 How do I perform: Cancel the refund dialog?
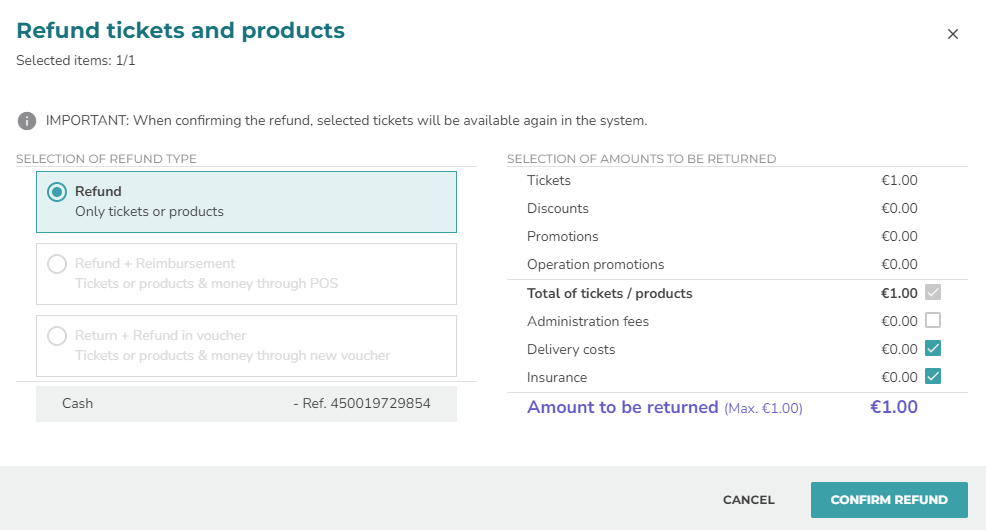point(748,500)
